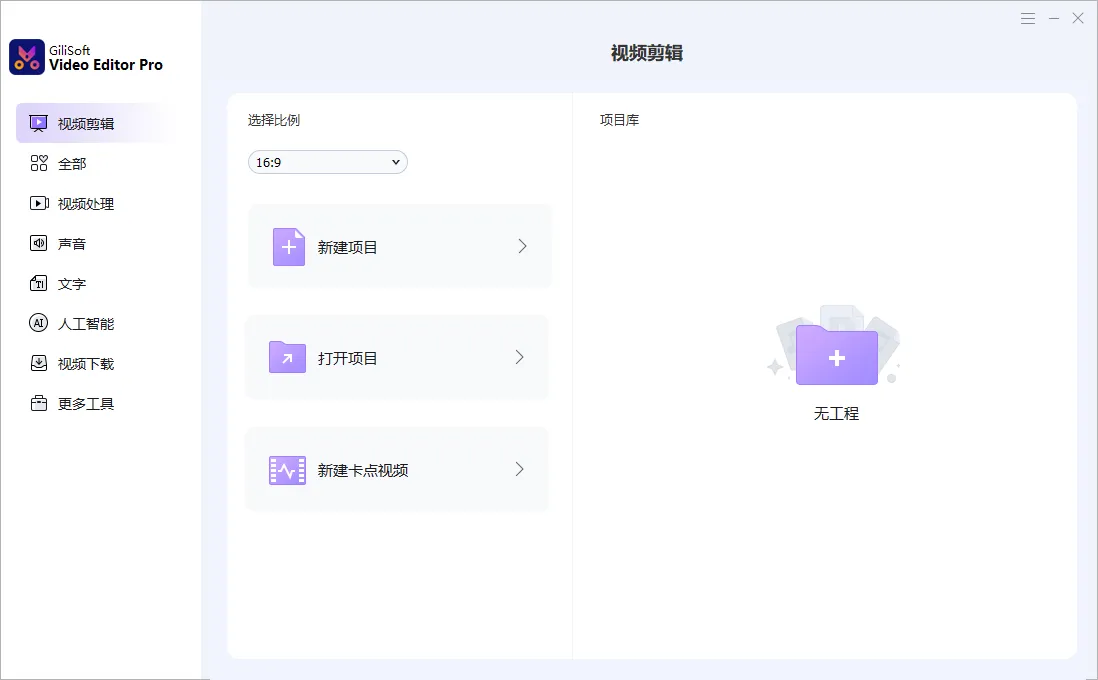Open the hamburger menu in title bar
This screenshot has width=1098, height=680.
1028,18
